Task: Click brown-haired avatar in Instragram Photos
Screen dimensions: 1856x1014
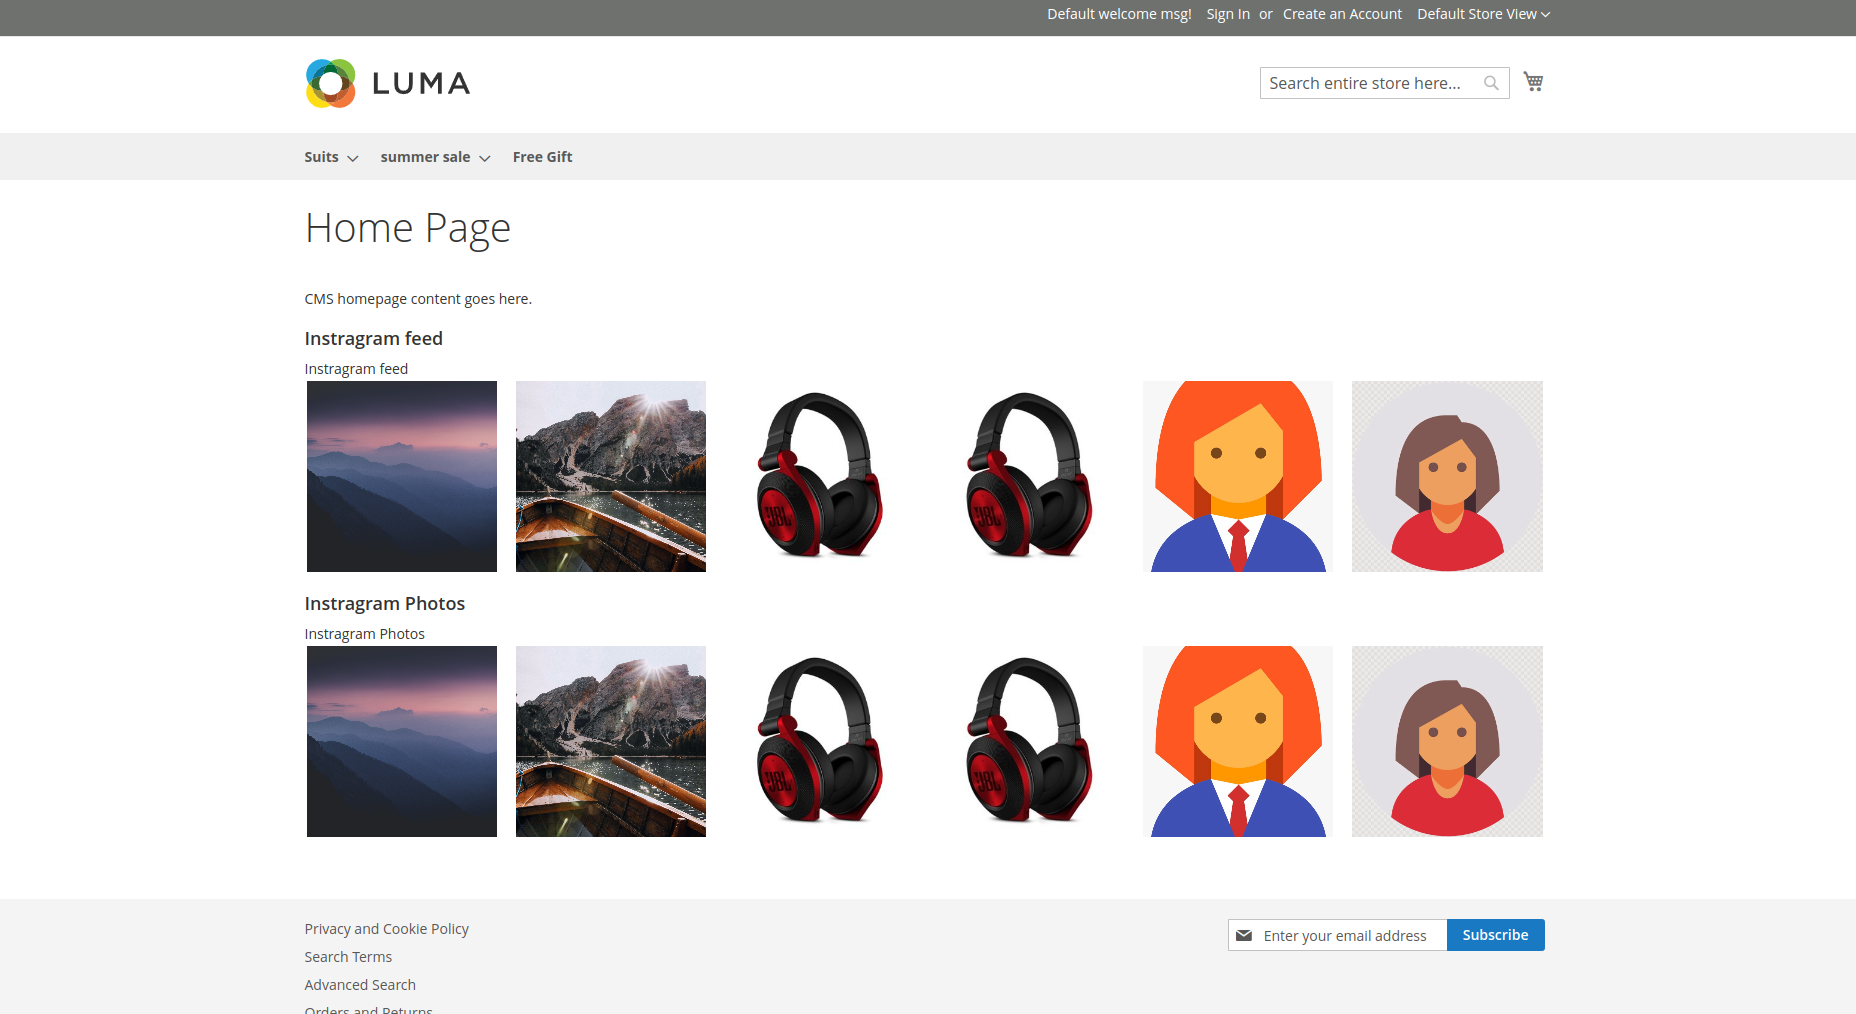Action: tap(1447, 741)
